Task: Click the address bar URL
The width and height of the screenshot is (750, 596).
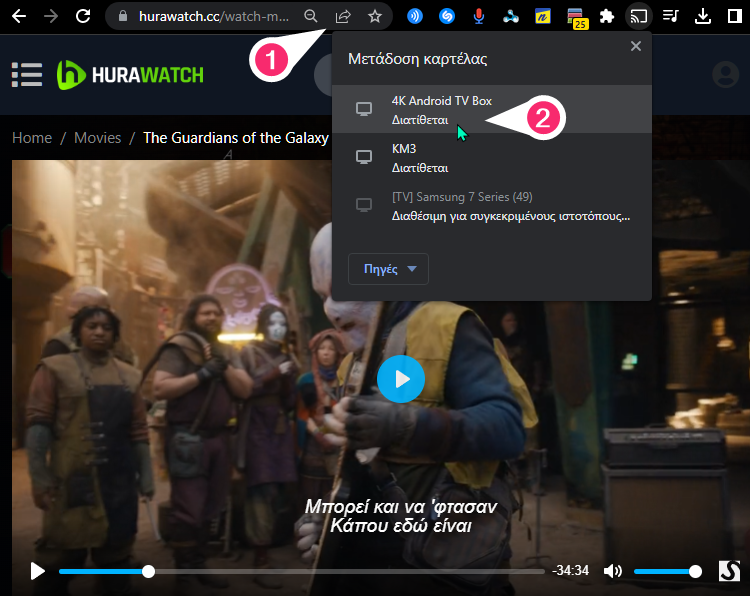Action: [214, 16]
